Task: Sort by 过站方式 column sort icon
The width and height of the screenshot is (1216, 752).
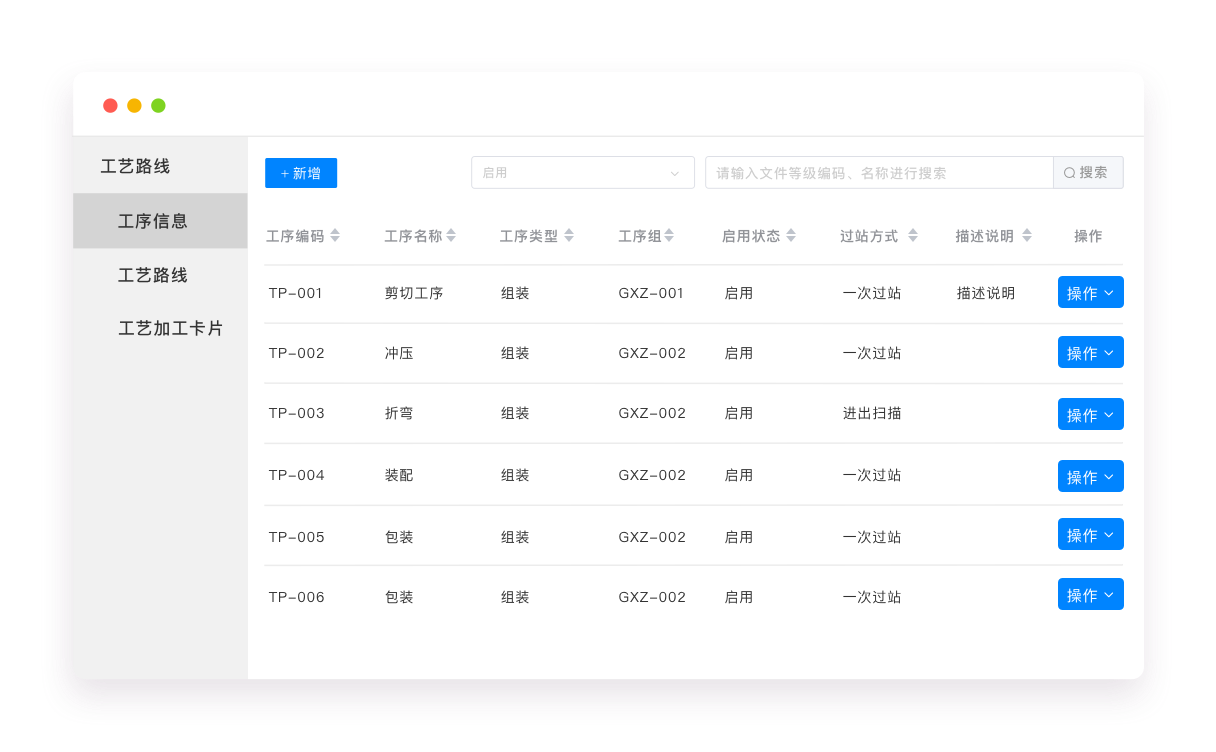Action: tap(913, 236)
